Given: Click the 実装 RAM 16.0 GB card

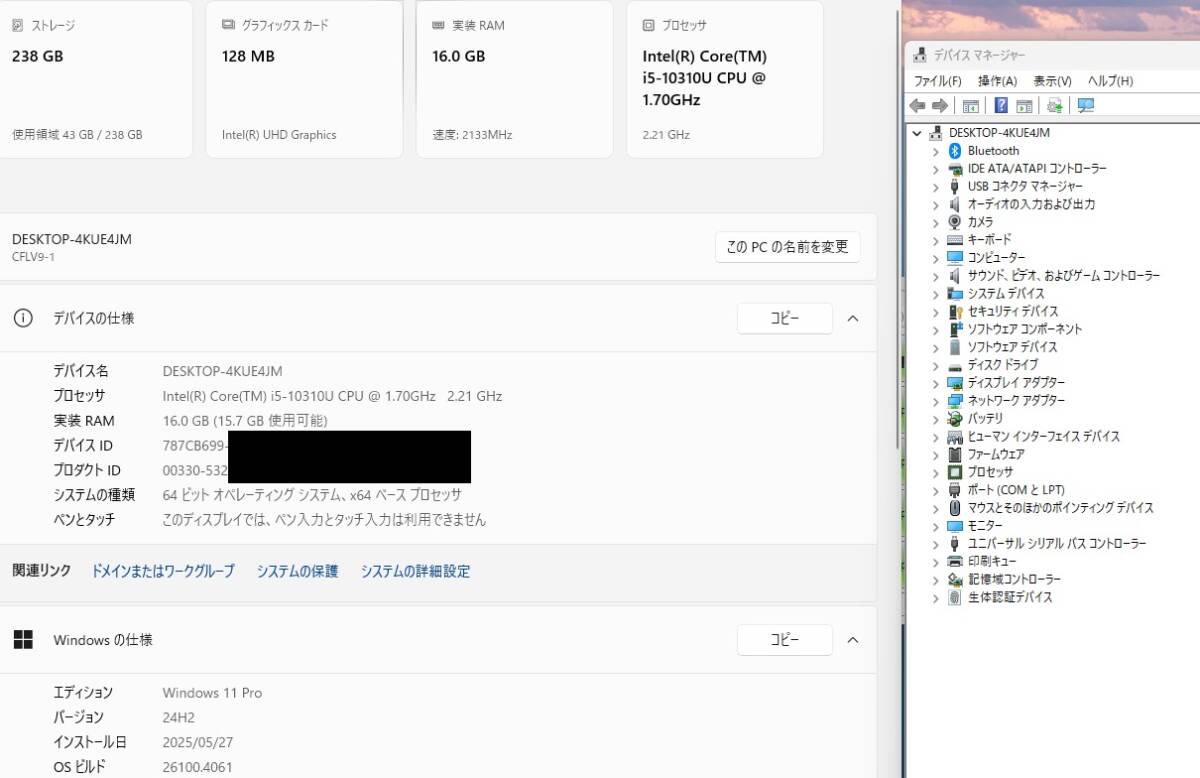Looking at the screenshot, I should coord(514,79).
